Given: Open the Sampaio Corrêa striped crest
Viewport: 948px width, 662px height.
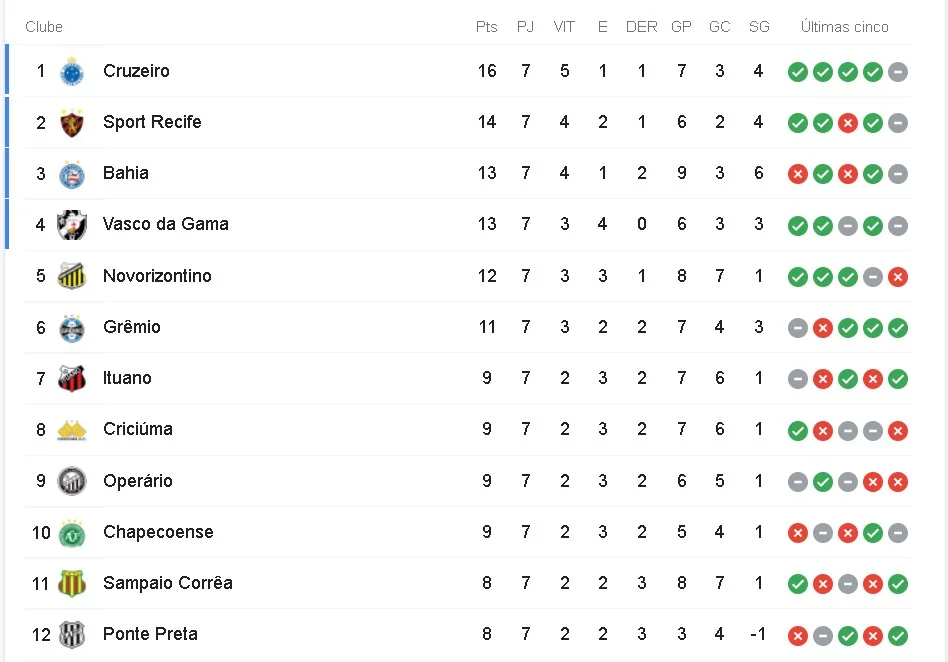Looking at the screenshot, I should [72, 583].
